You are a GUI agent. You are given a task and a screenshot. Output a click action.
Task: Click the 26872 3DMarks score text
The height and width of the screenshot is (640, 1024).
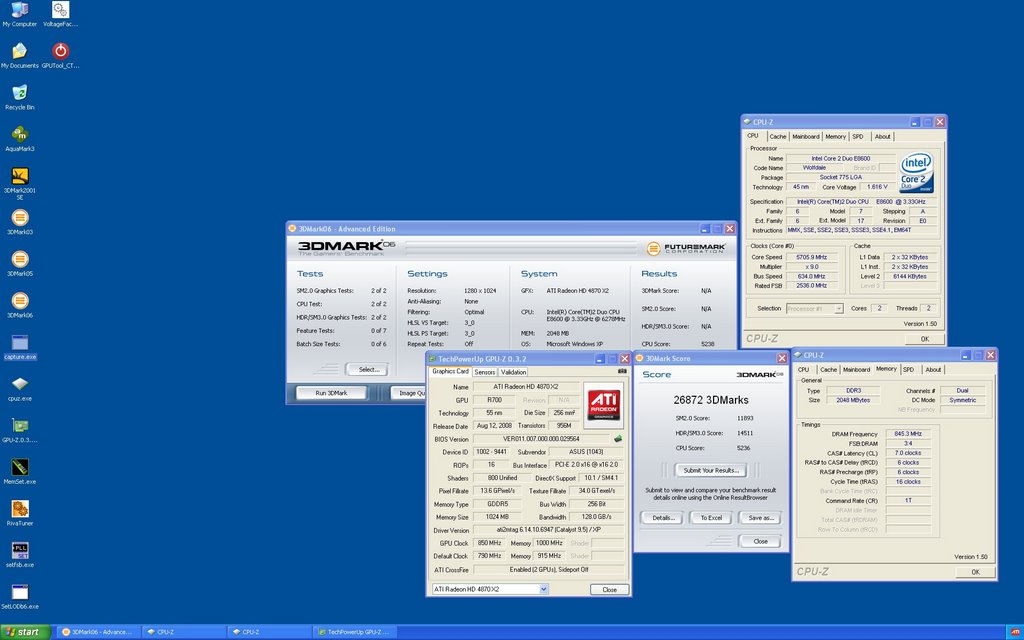pos(711,400)
